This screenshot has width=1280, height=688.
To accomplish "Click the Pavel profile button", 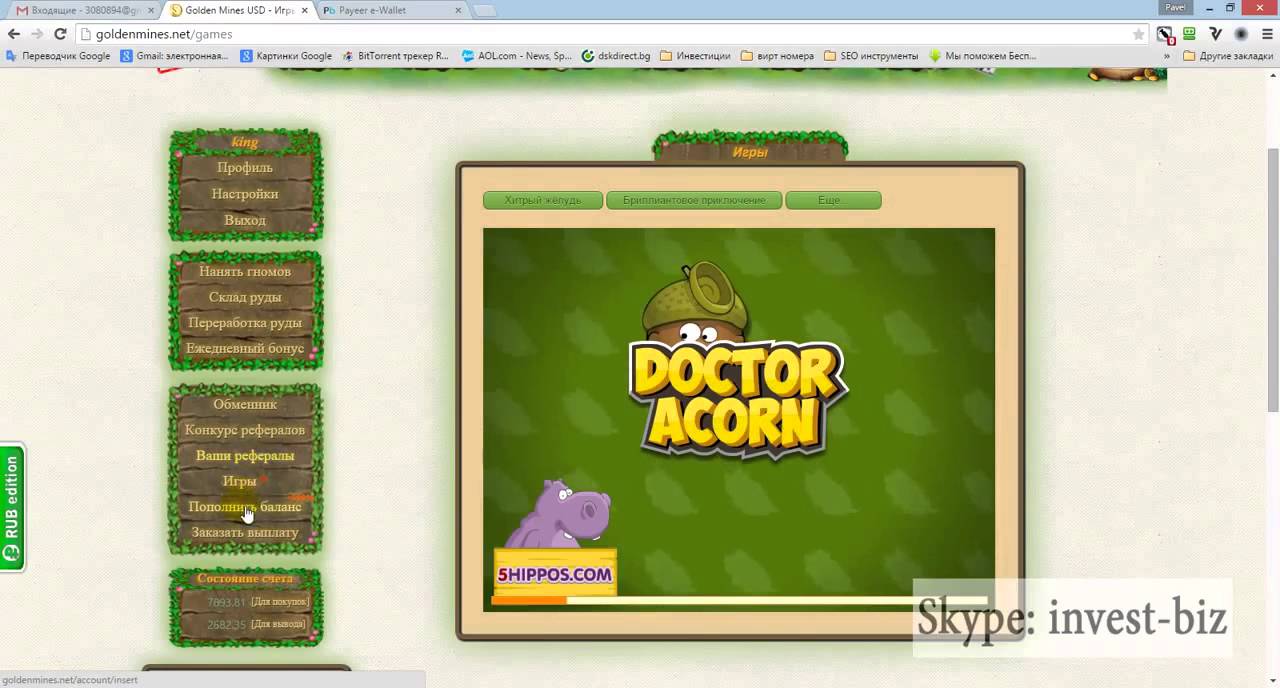I will (1175, 7).
